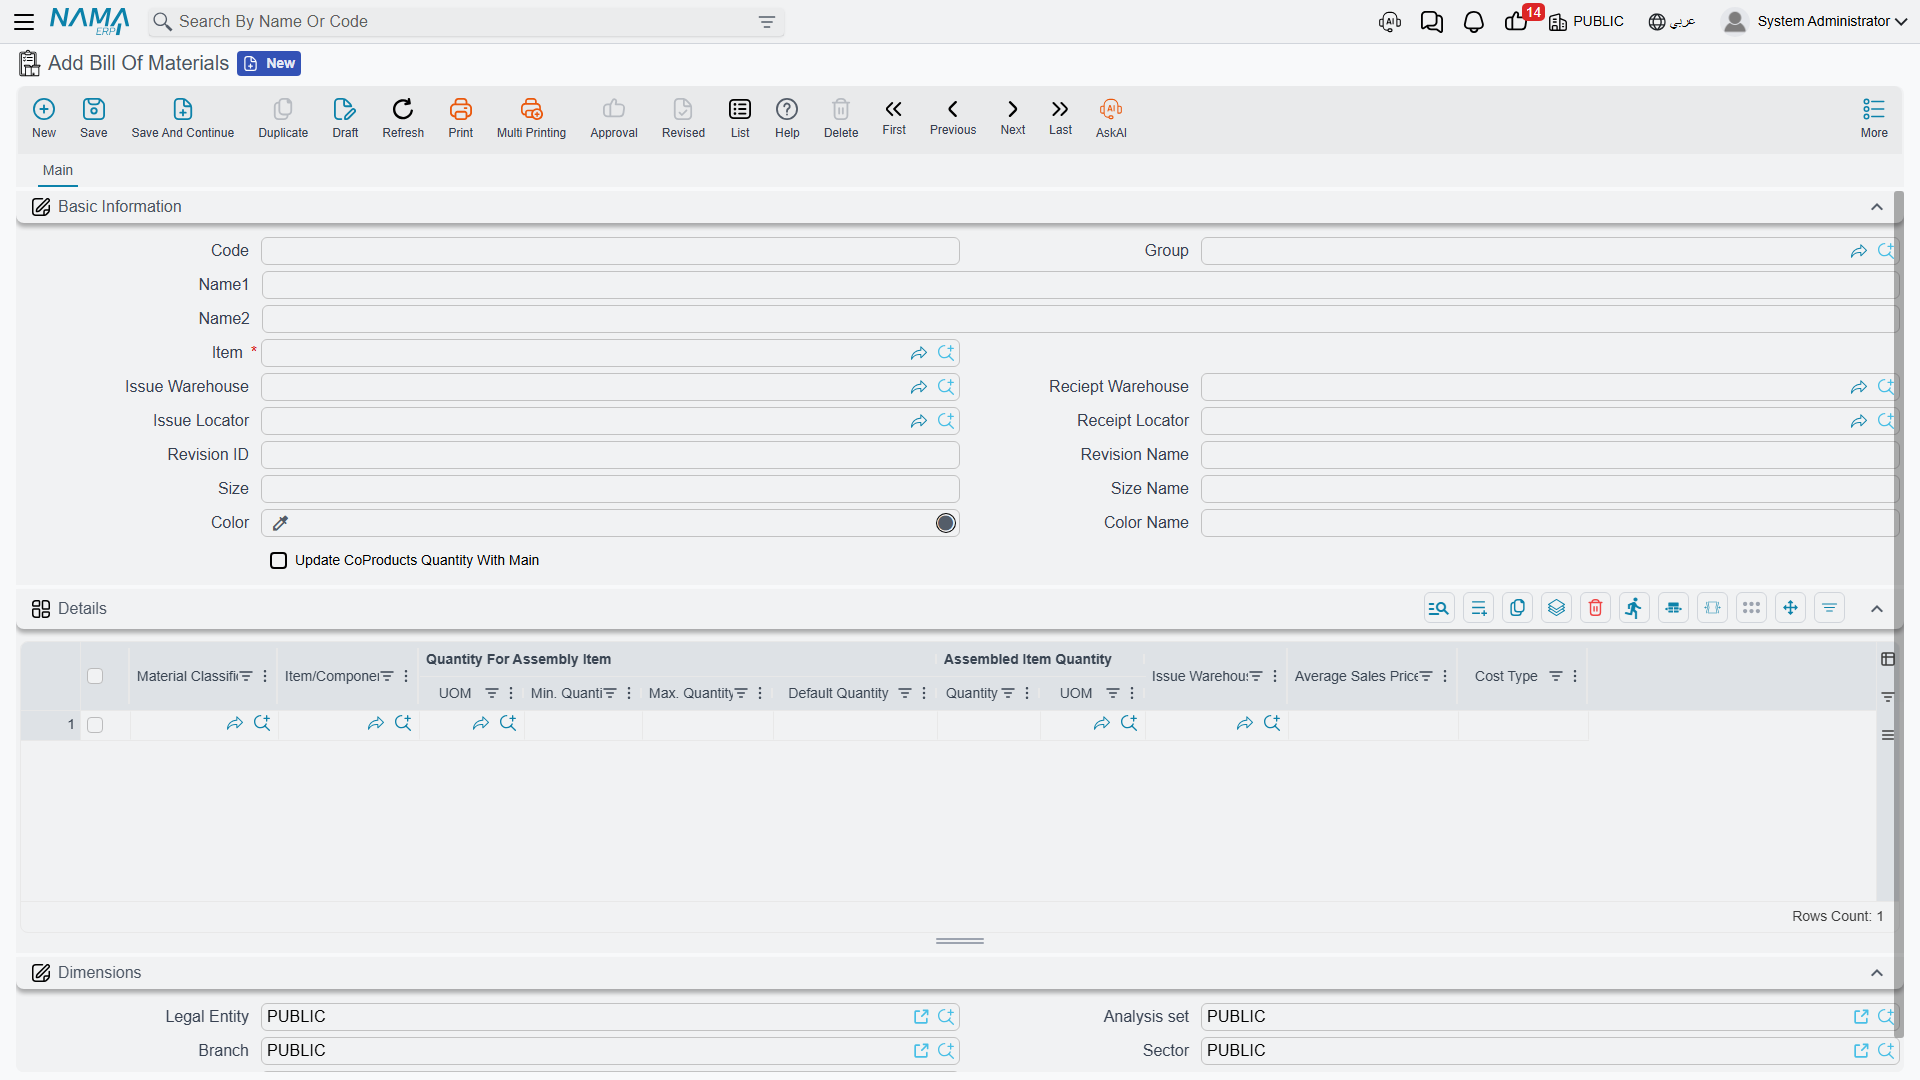Click the New record toolbar icon
The image size is (1920, 1080).
[x=44, y=117]
